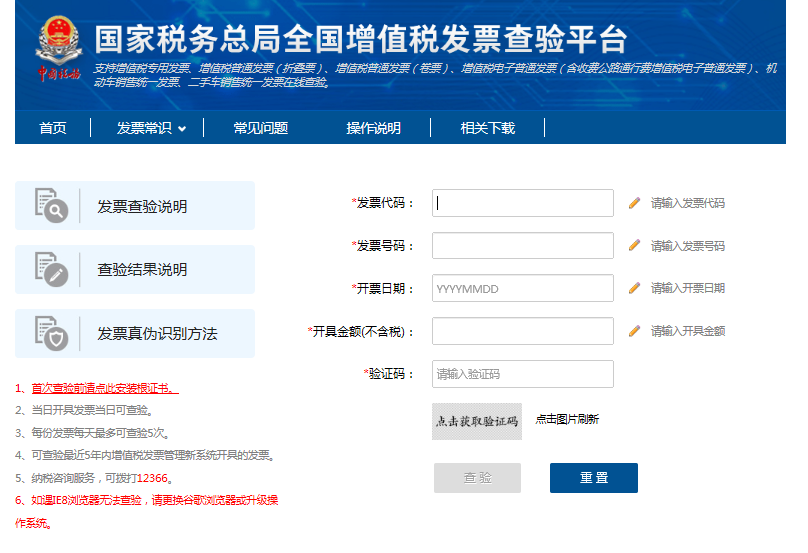Focus the 验证码 input field
Viewport: 808px width, 553px height.
pyautogui.click(x=523, y=374)
